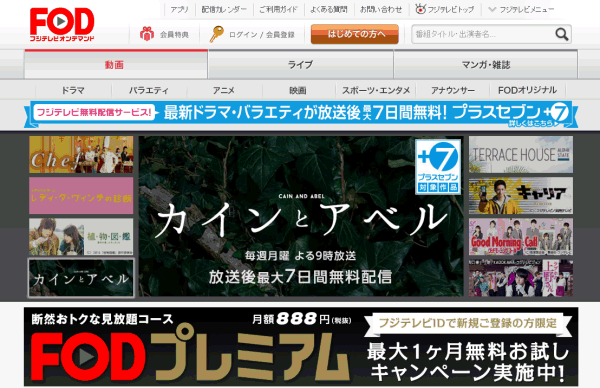Expand the フジテレビメニュー dropdown

521,10
